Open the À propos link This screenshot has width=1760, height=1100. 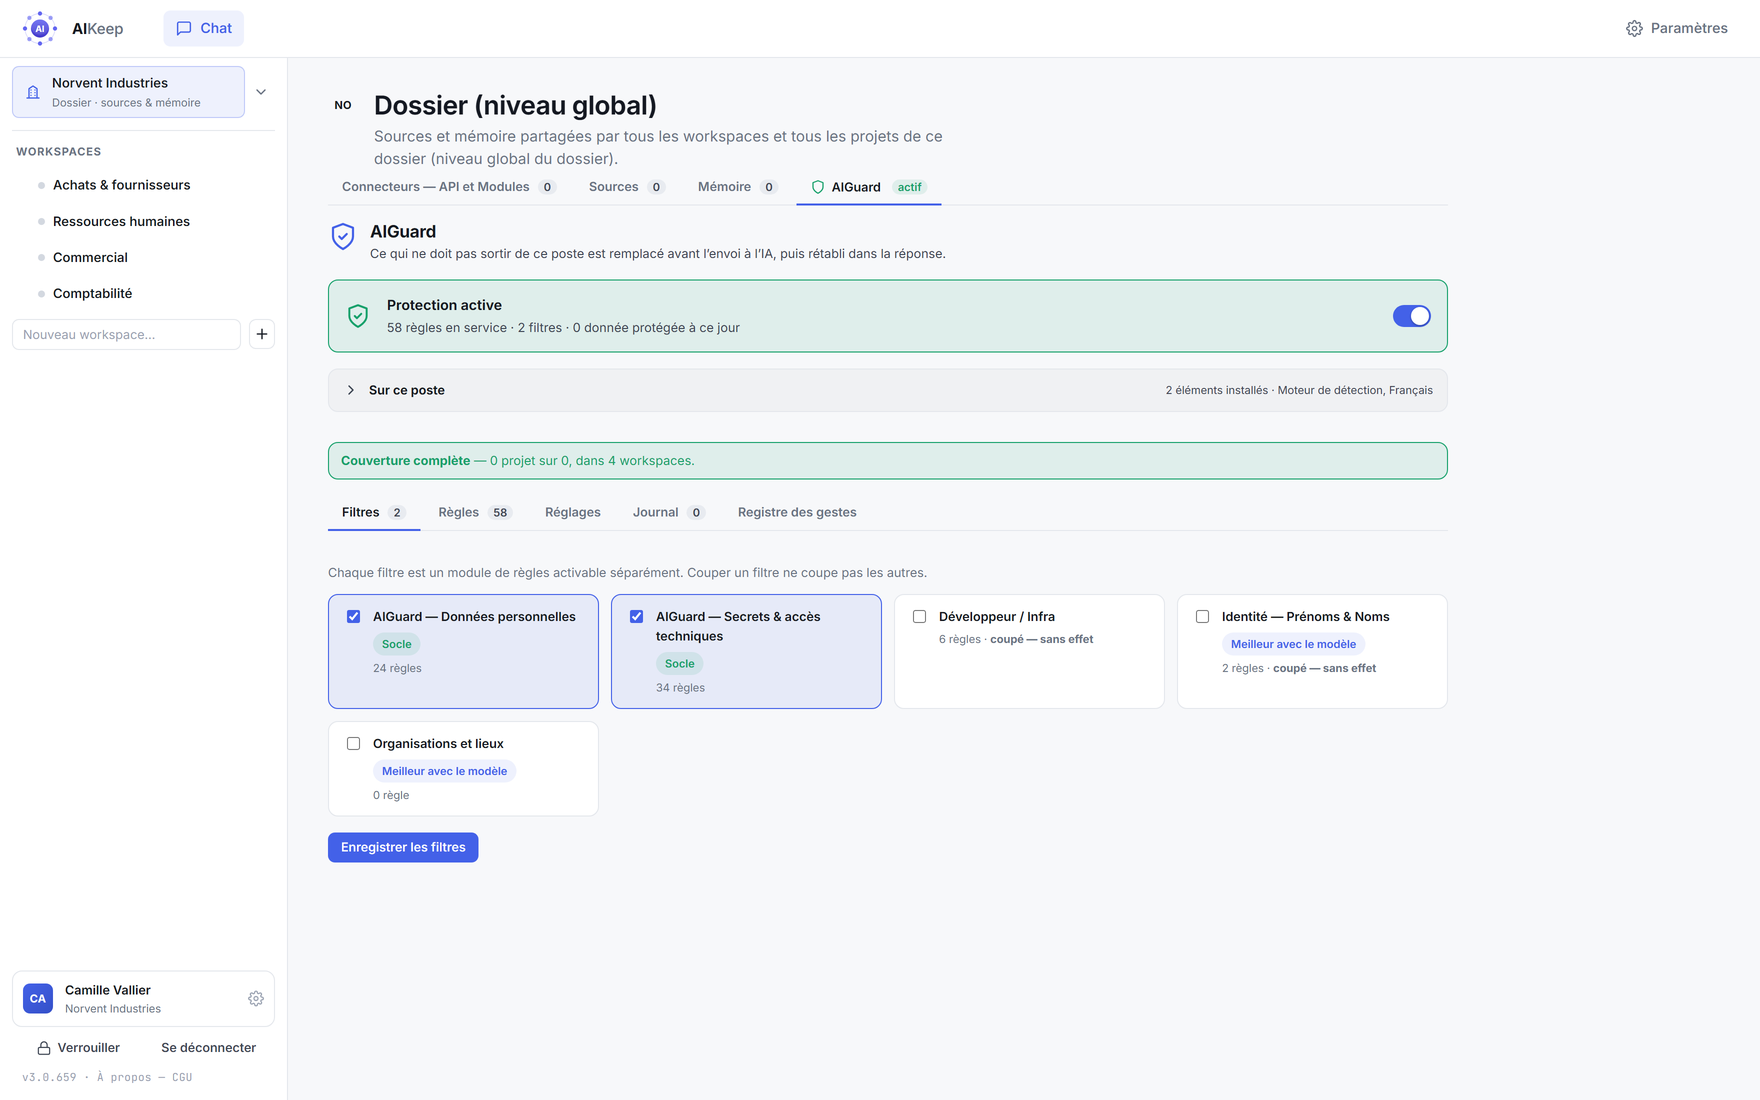coord(124,1077)
